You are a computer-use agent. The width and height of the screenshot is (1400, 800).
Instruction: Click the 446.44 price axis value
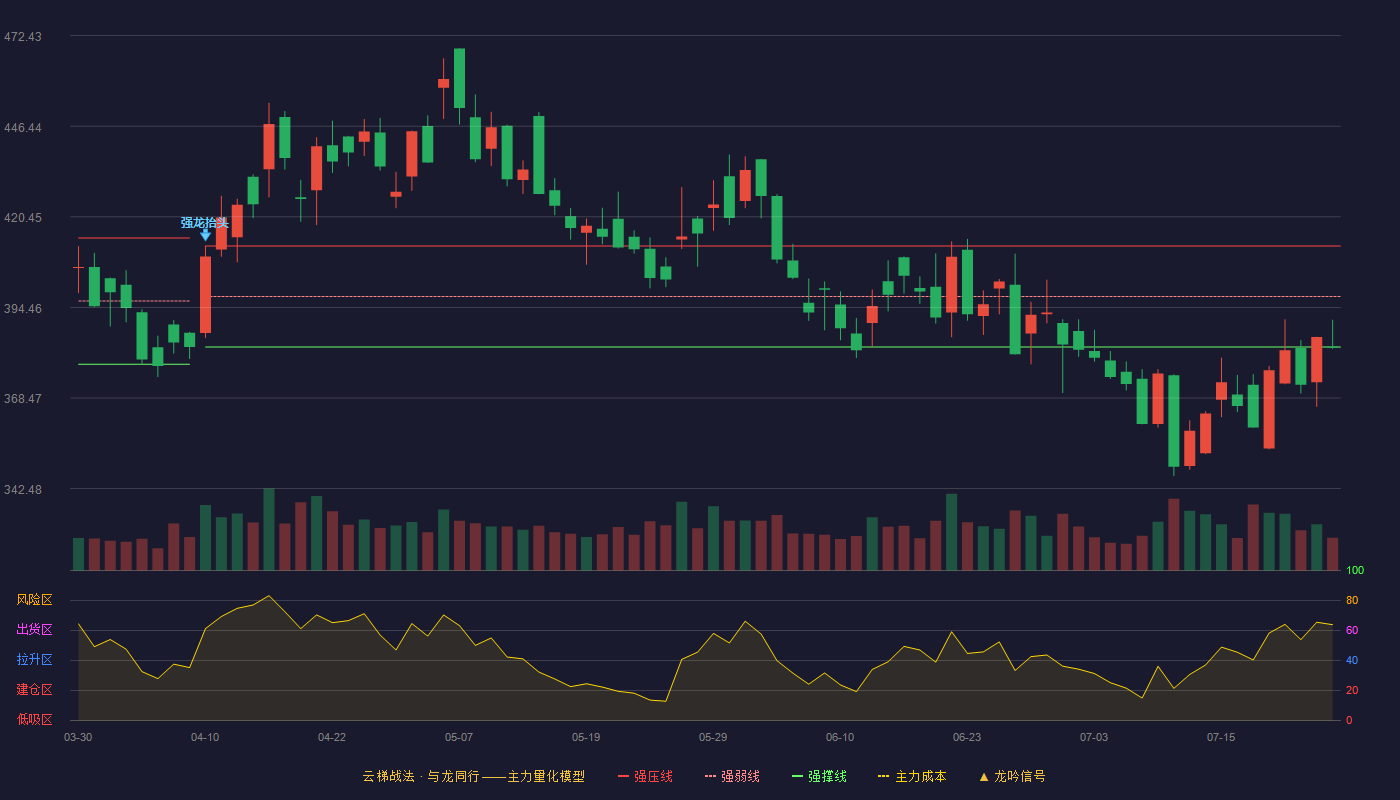[x=23, y=127]
